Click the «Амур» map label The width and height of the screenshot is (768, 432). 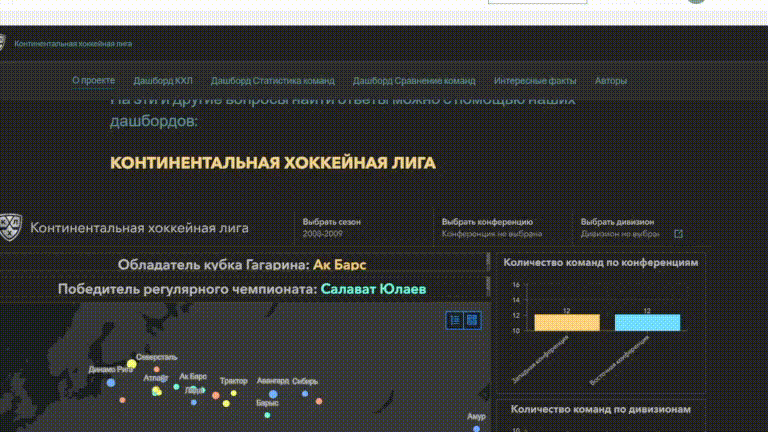point(476,416)
